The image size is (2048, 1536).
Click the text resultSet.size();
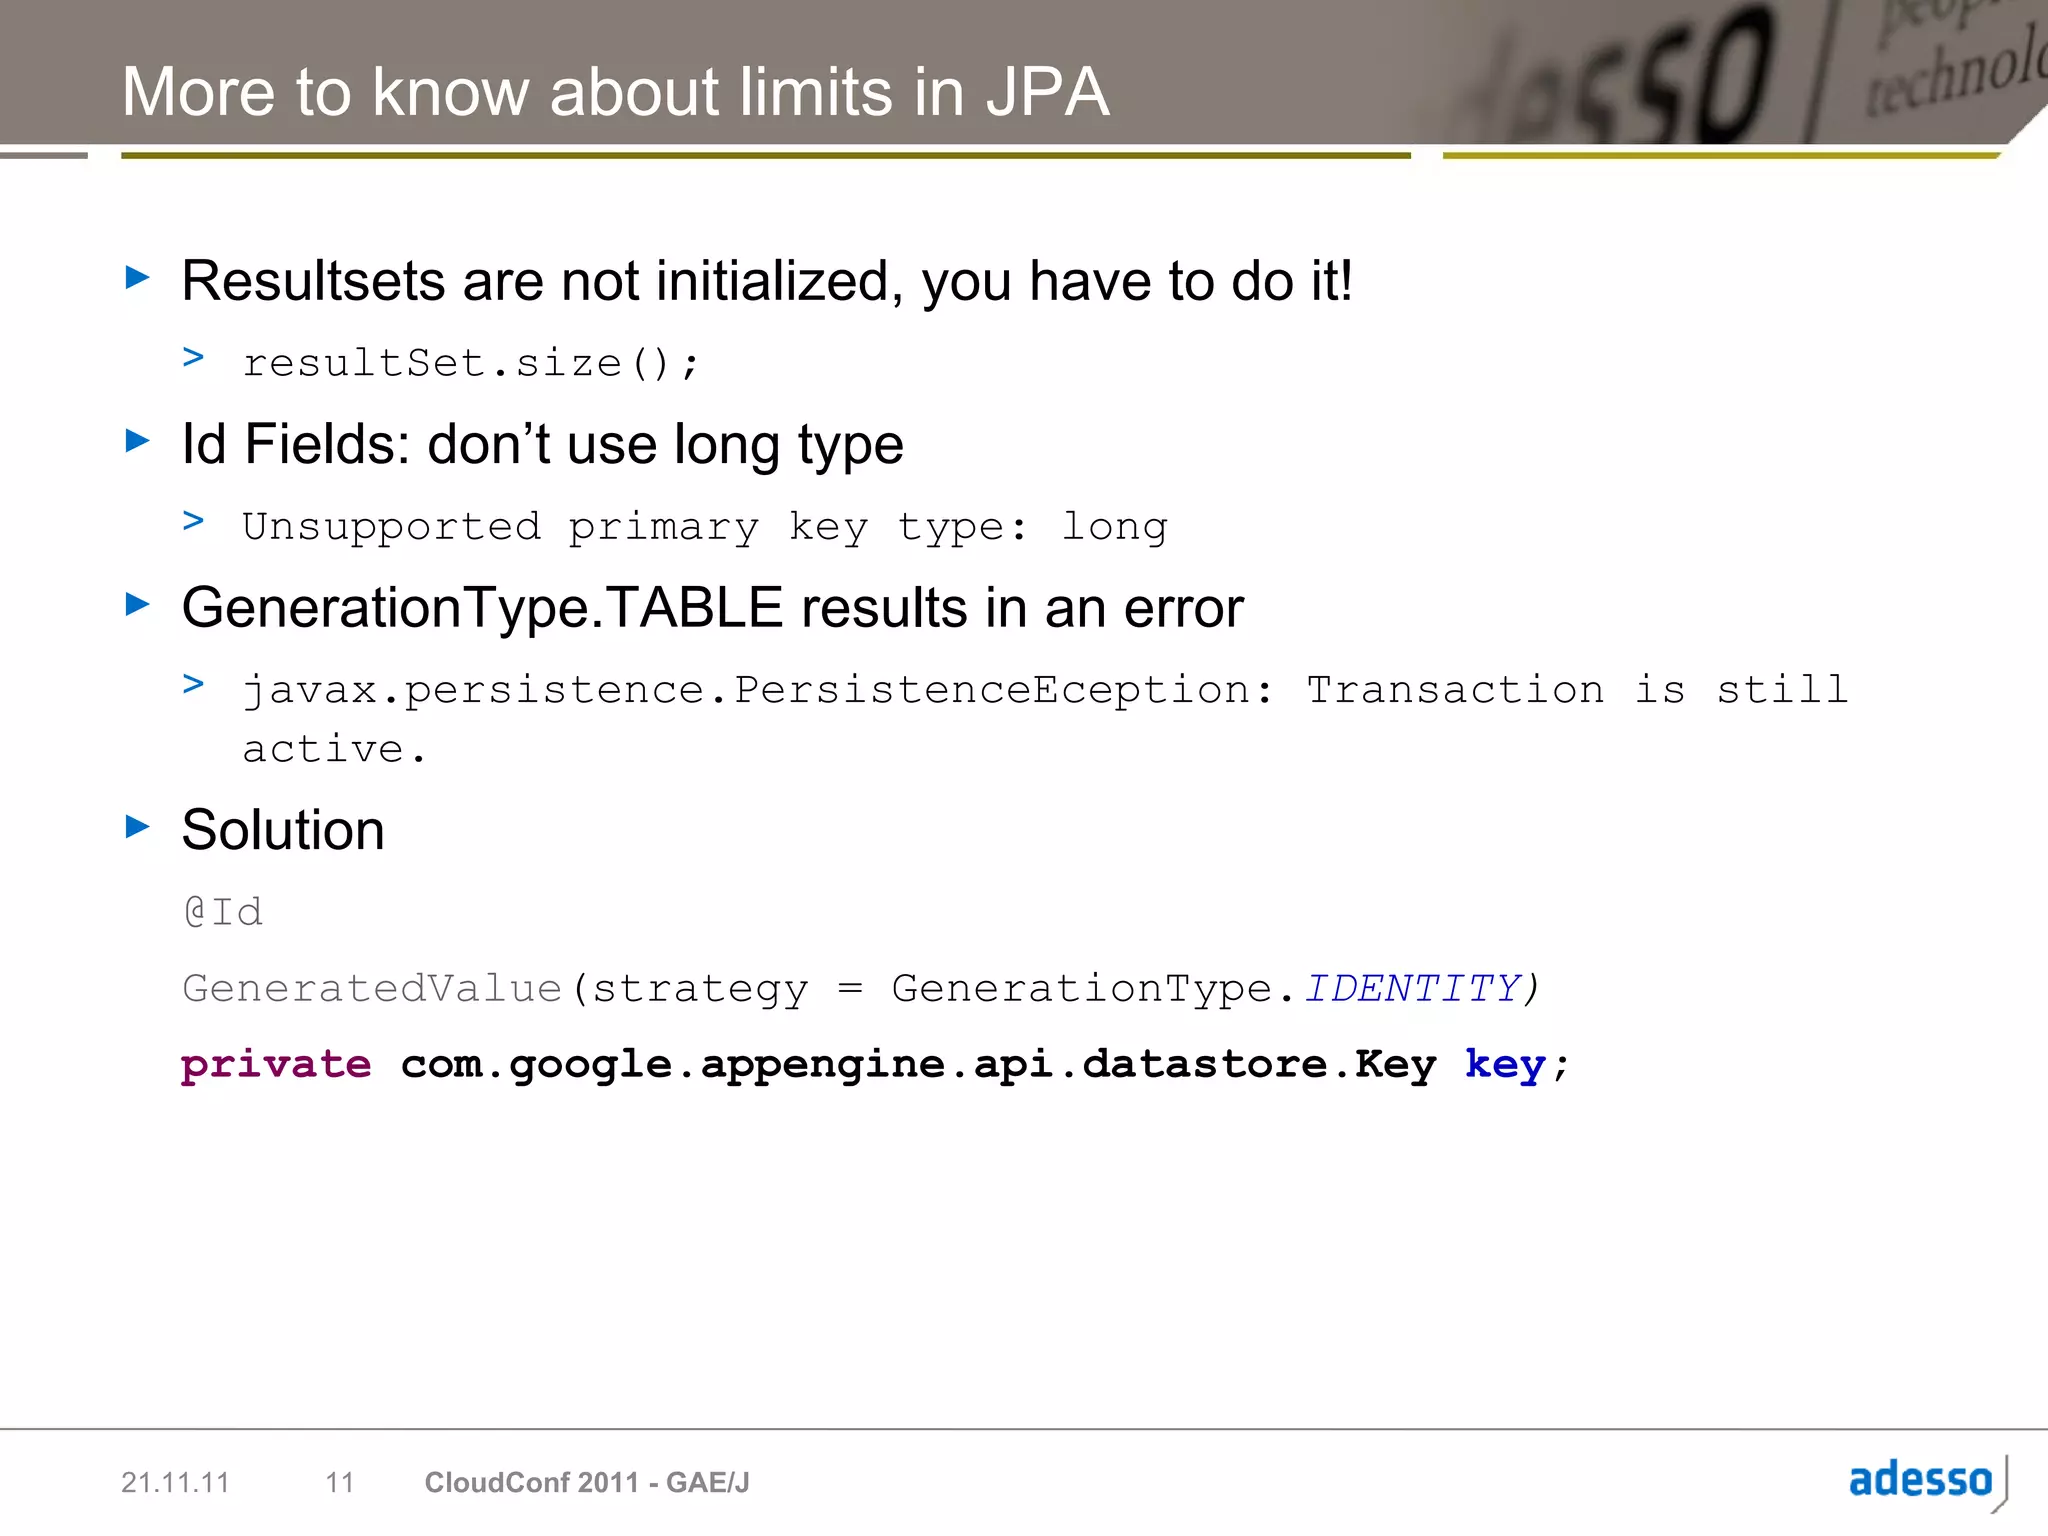click(x=471, y=363)
